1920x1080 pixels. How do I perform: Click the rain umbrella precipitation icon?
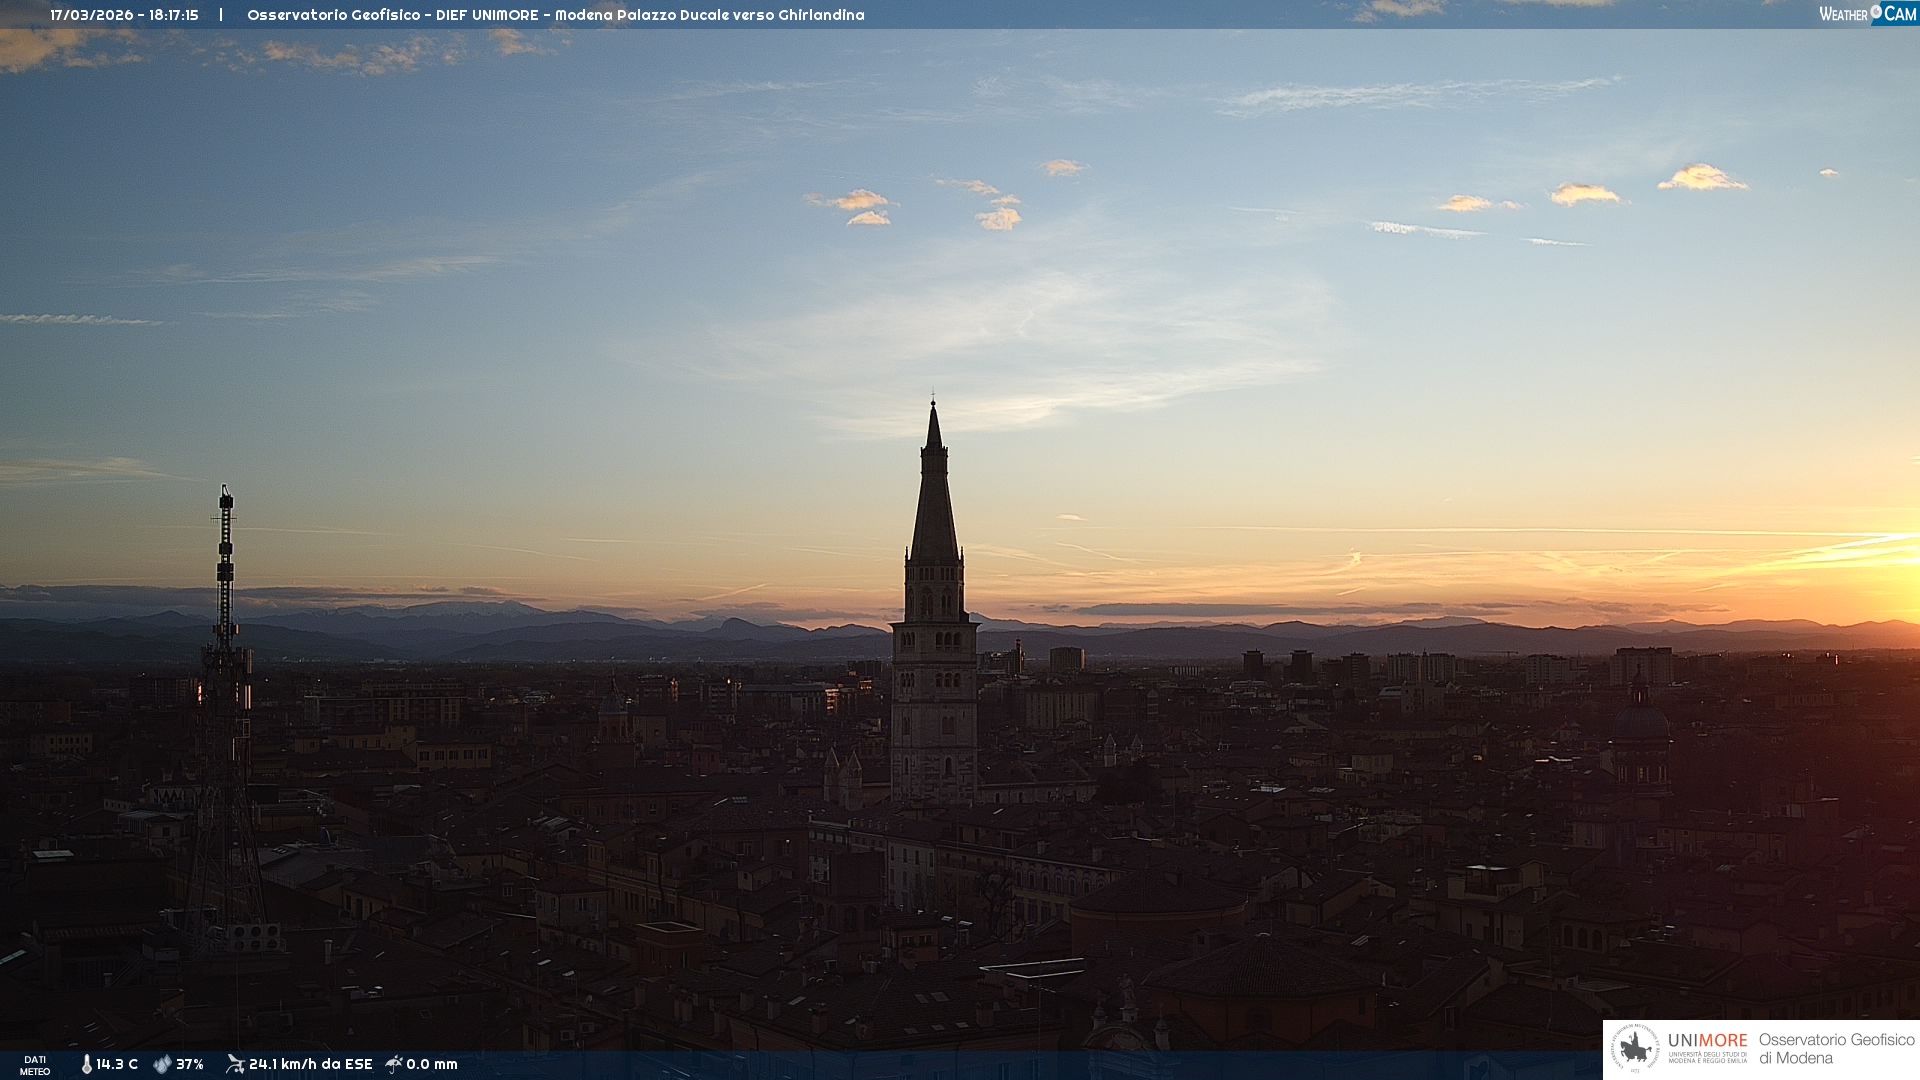(x=394, y=1064)
